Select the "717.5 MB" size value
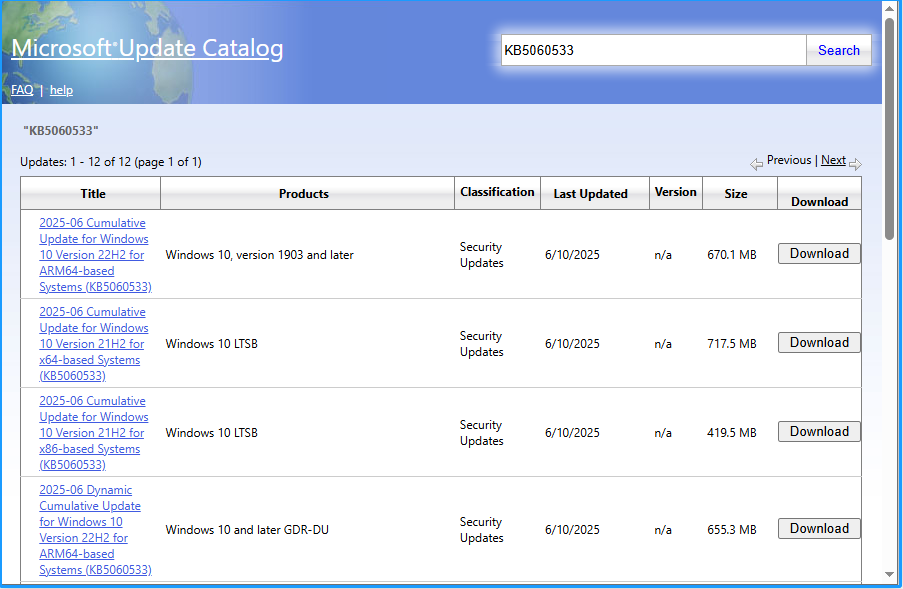Image resolution: width=903 pixels, height=589 pixels. coord(731,344)
